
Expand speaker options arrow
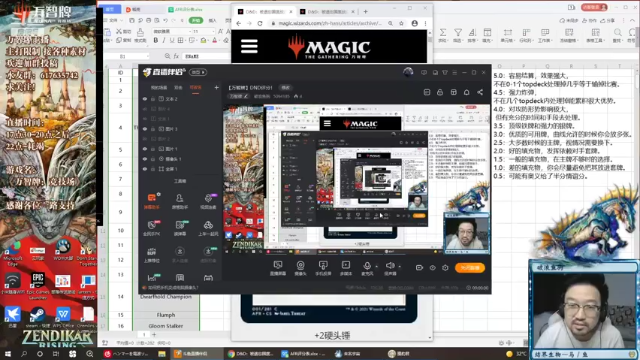[400, 267]
